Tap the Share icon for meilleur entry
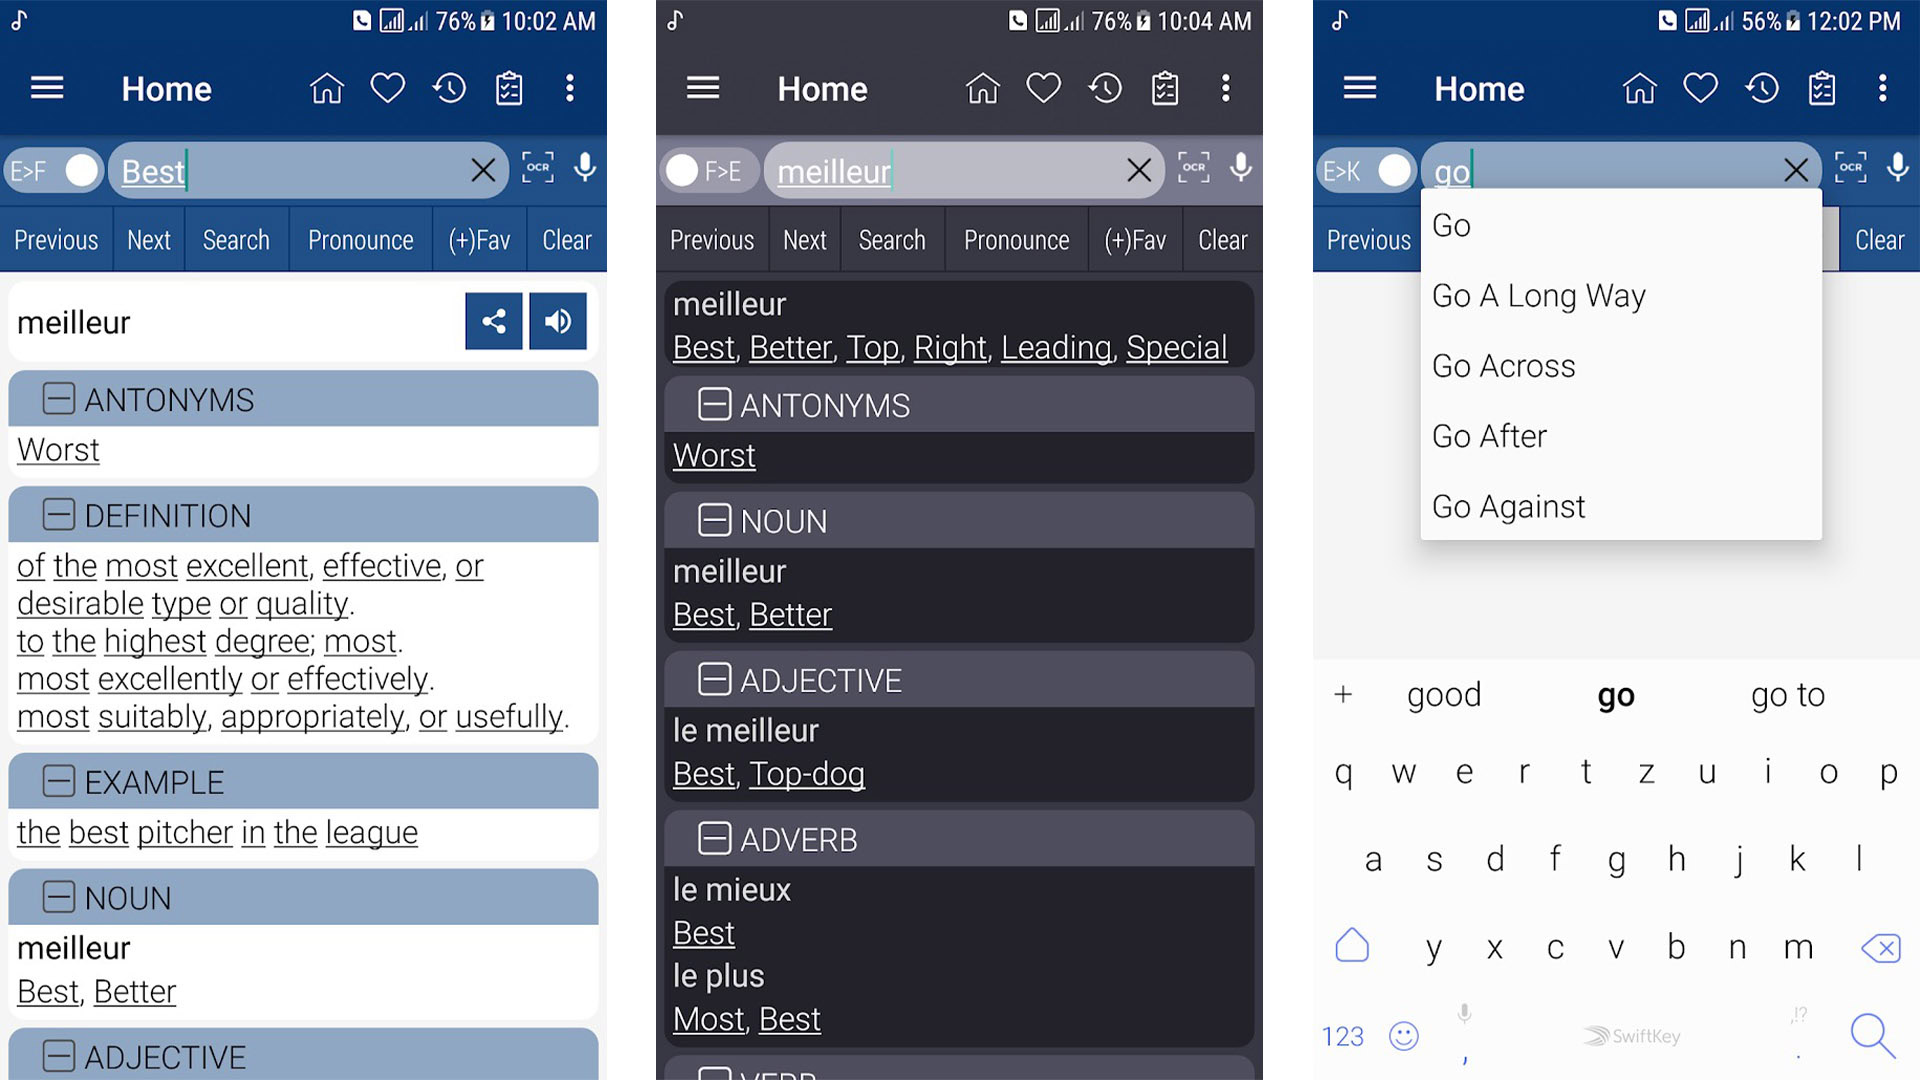 (x=492, y=320)
